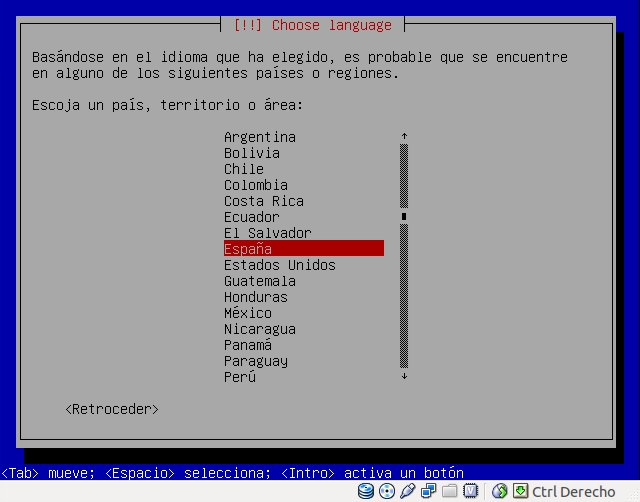
Task: Pick Costa Rica as the country
Action: (304, 201)
